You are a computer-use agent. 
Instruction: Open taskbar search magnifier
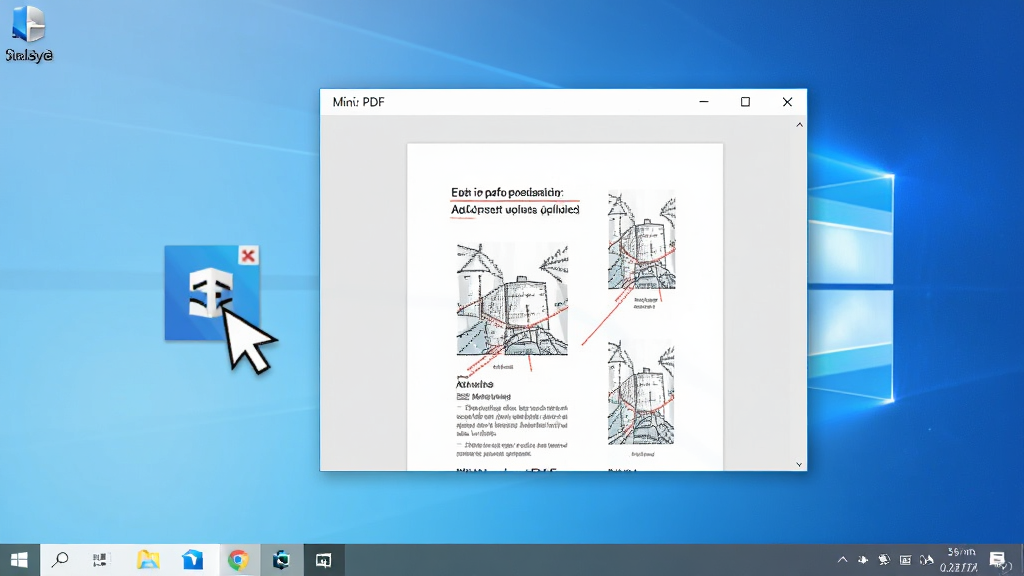coord(60,560)
